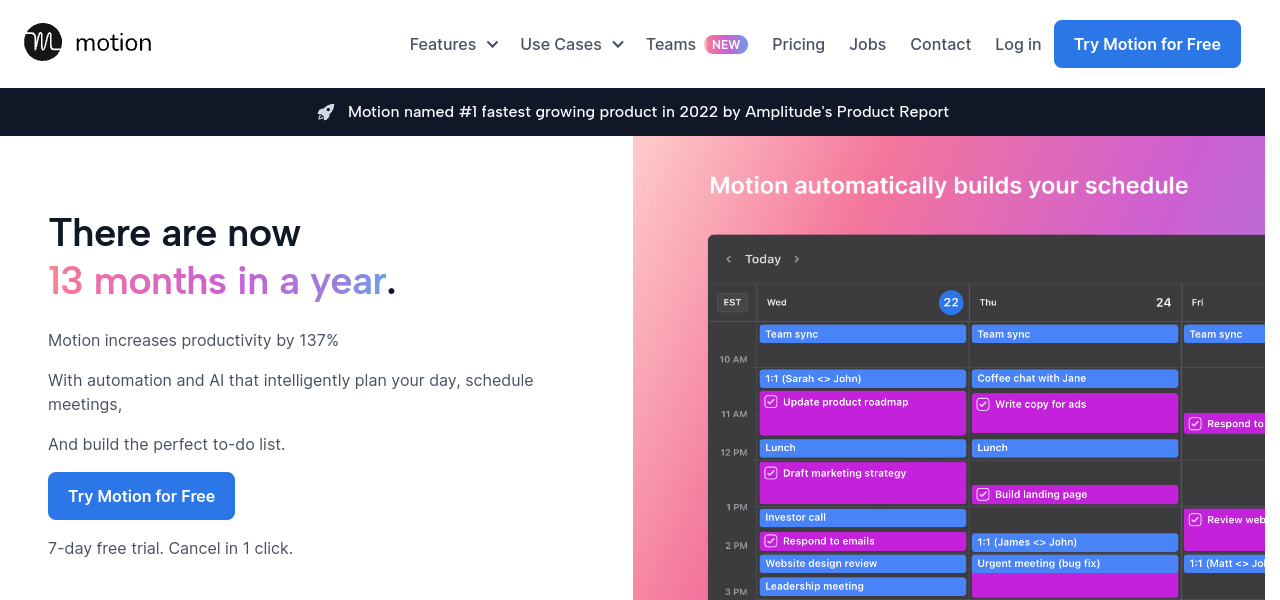The height and width of the screenshot is (600, 1280).
Task: Select the date 22 circle on Wednesday
Action: pyautogui.click(x=950, y=302)
